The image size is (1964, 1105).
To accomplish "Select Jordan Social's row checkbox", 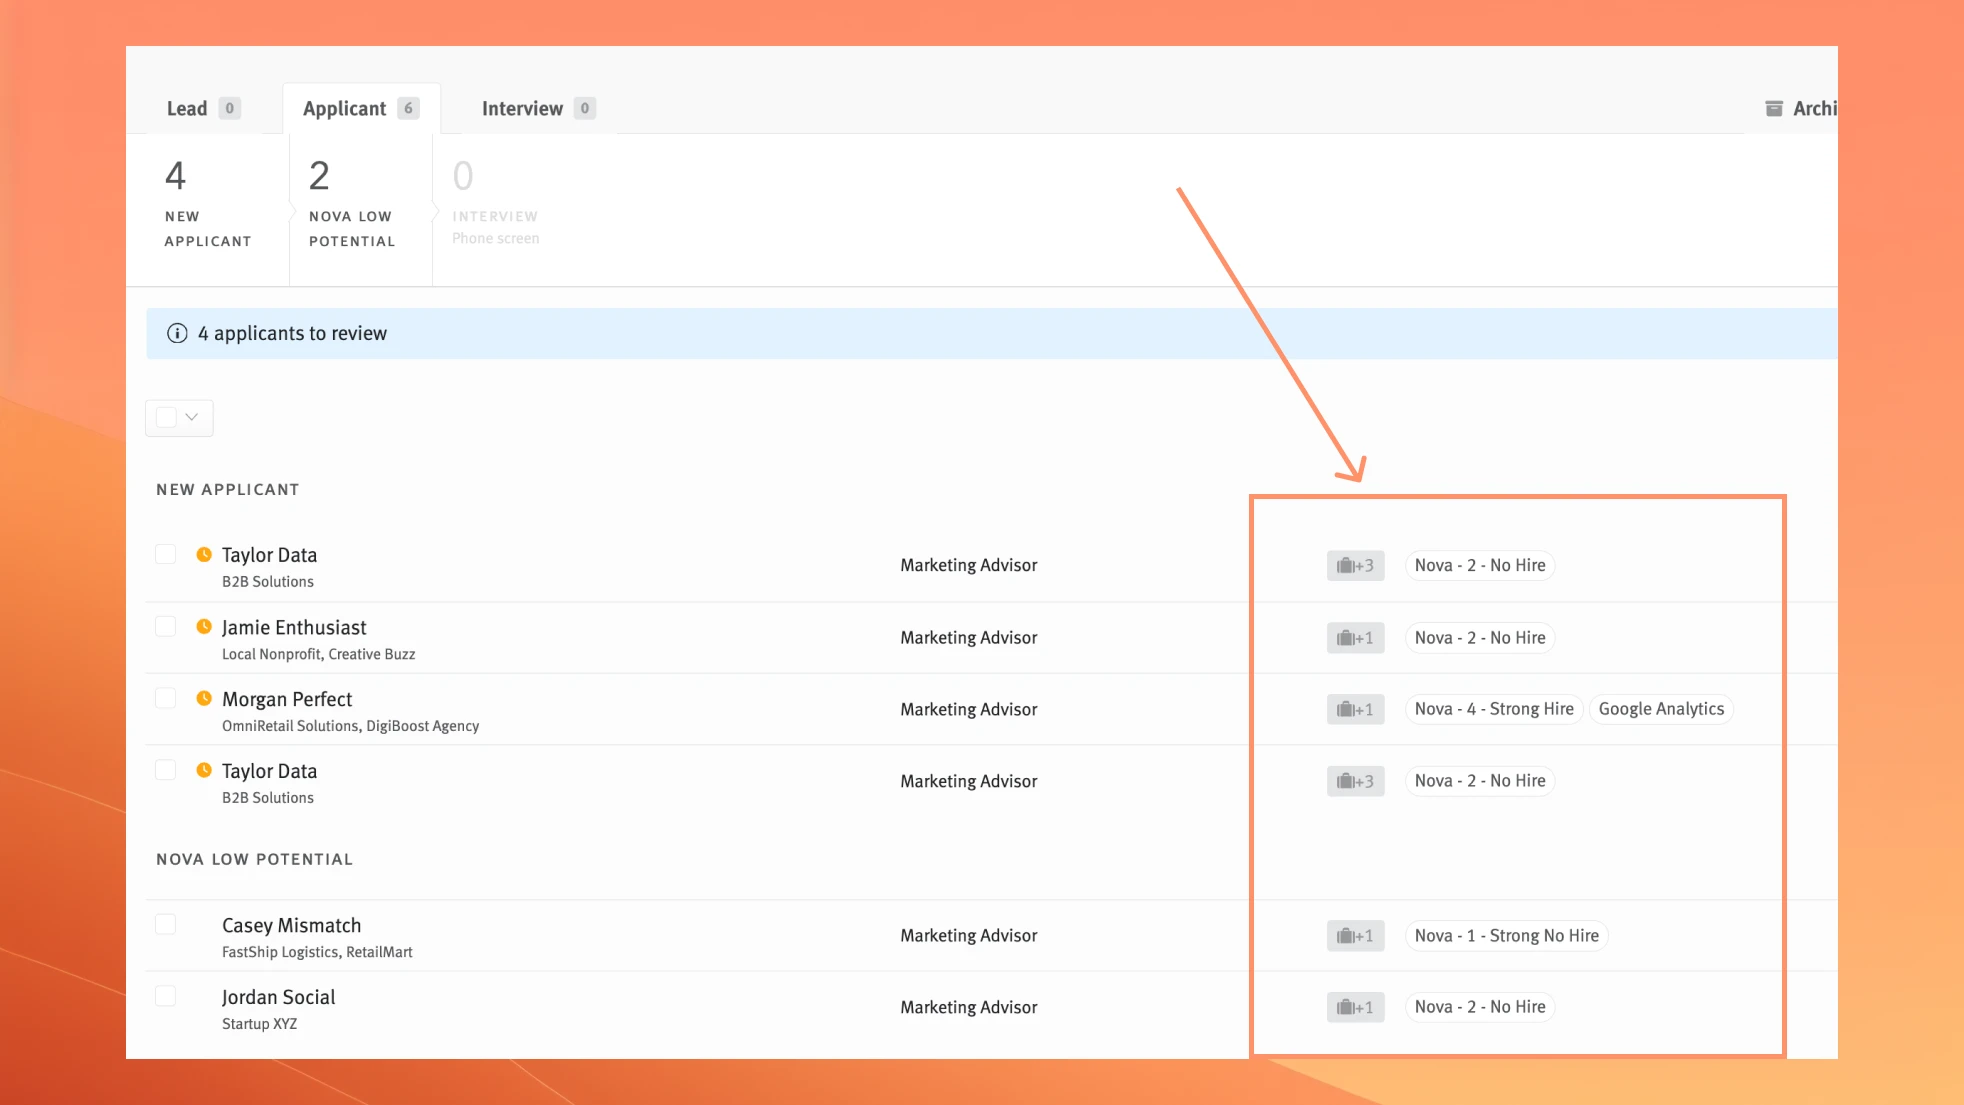I will [166, 995].
